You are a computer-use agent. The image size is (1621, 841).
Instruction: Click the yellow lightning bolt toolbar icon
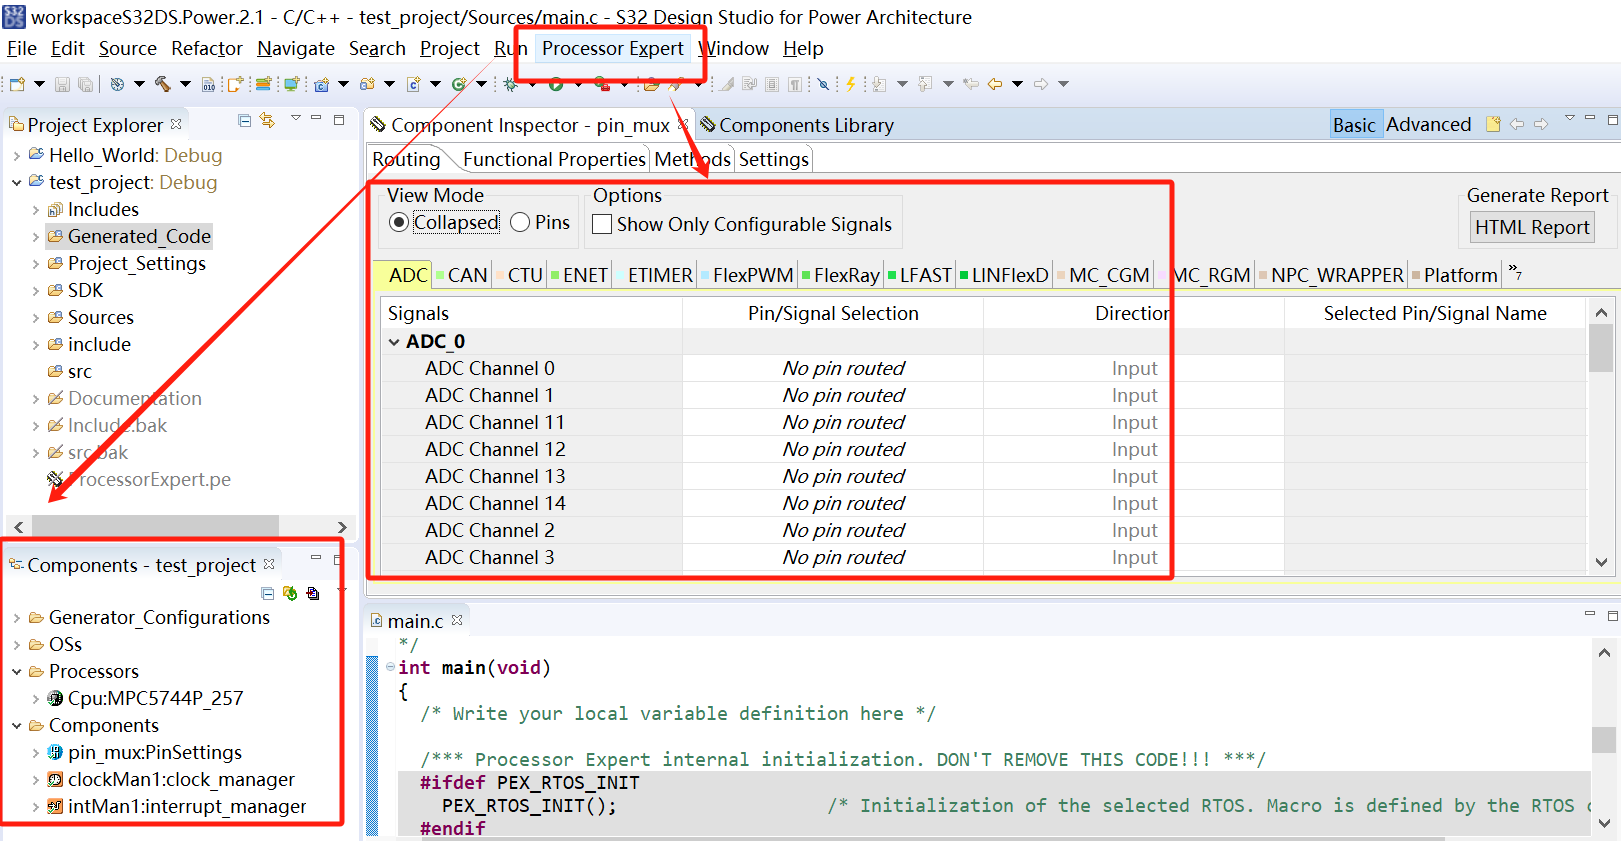pyautogui.click(x=850, y=84)
